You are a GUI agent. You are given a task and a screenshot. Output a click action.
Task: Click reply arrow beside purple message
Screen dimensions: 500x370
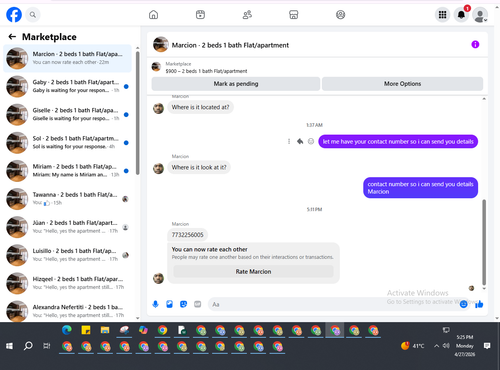pos(300,141)
